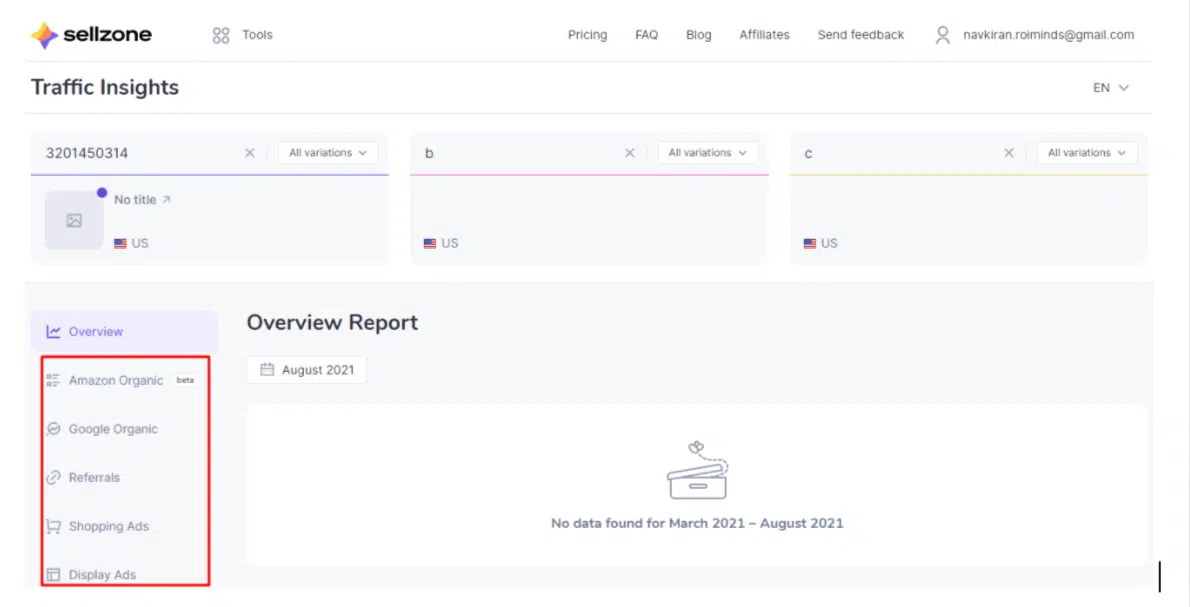Image resolution: width=1190 pixels, height=607 pixels.
Task: Click the Amazon Organic list icon
Action: coord(53,380)
